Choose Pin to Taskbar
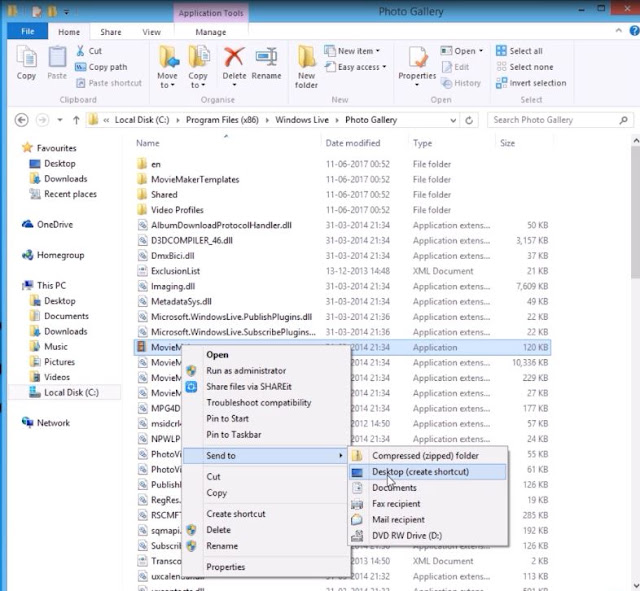Image resolution: width=640 pixels, height=591 pixels. [233, 435]
